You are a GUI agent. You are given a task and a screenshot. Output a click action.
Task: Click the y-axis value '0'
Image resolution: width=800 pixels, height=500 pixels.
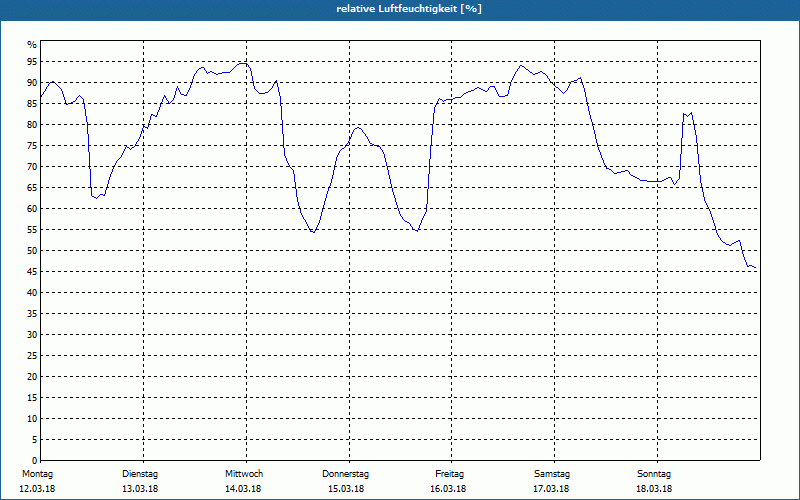click(35, 460)
